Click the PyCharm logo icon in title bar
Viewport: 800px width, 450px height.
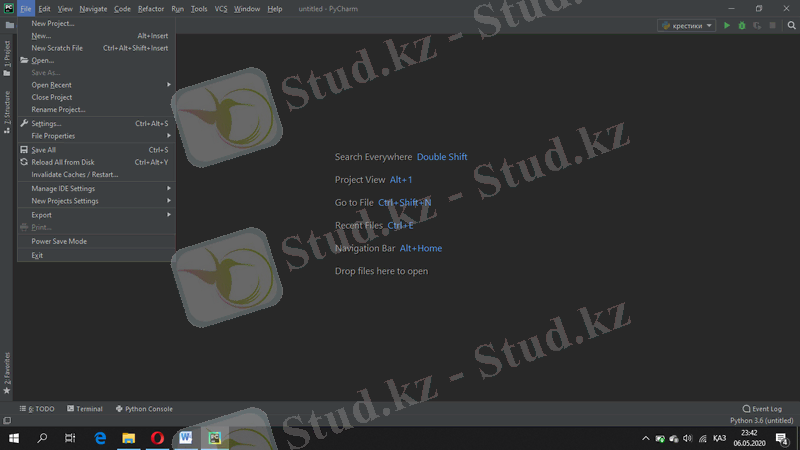[x=9, y=9]
